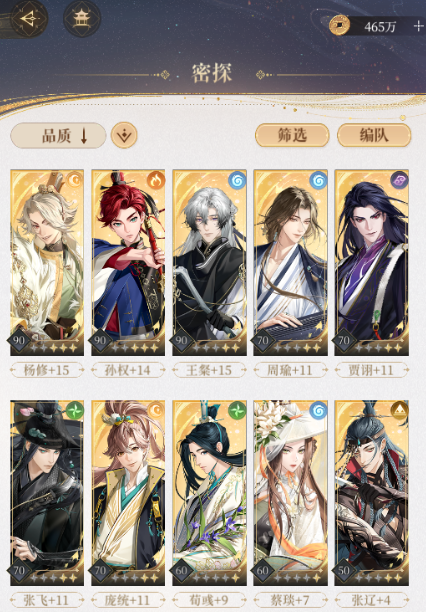Toggle the round sort direction button
Image resolution: width=426 pixels, height=612 pixels.
click(x=124, y=135)
